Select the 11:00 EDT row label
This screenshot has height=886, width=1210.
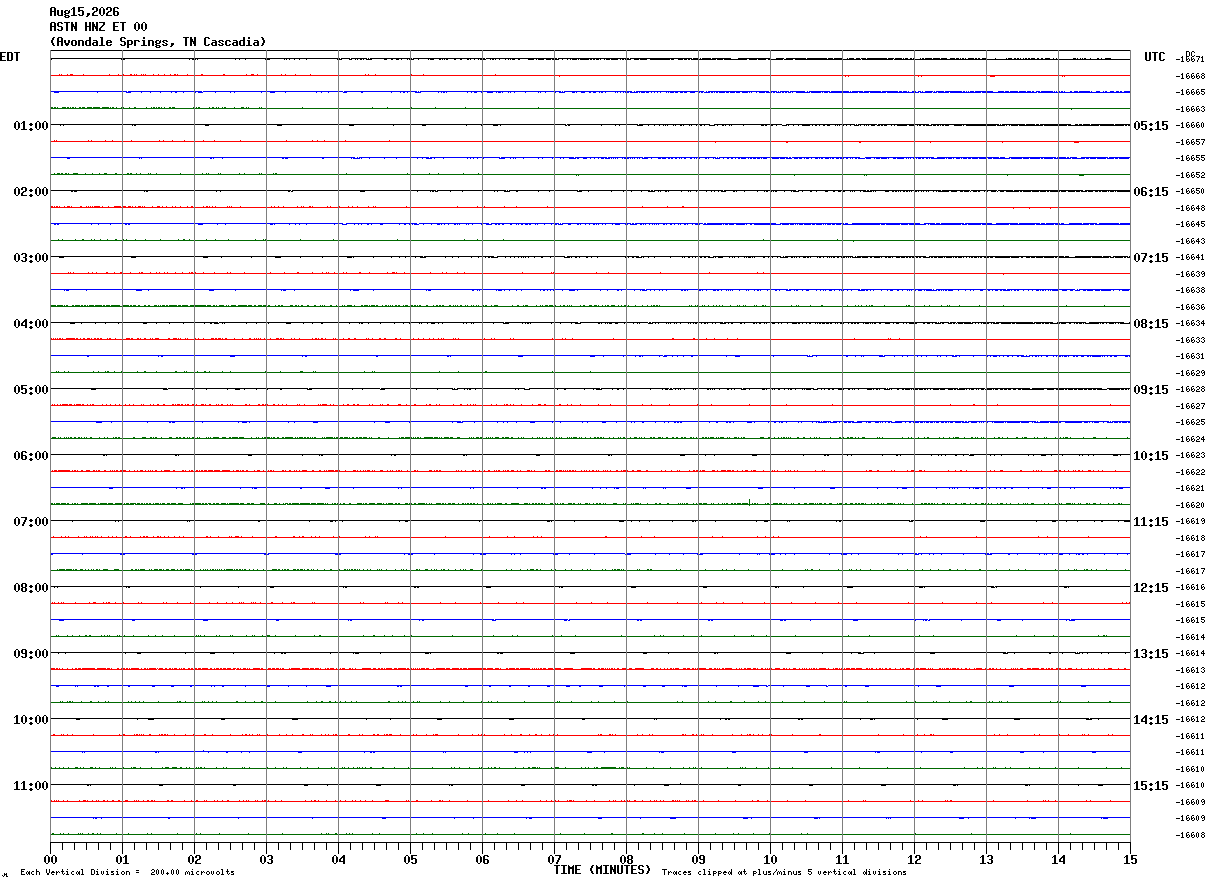click(x=31, y=786)
